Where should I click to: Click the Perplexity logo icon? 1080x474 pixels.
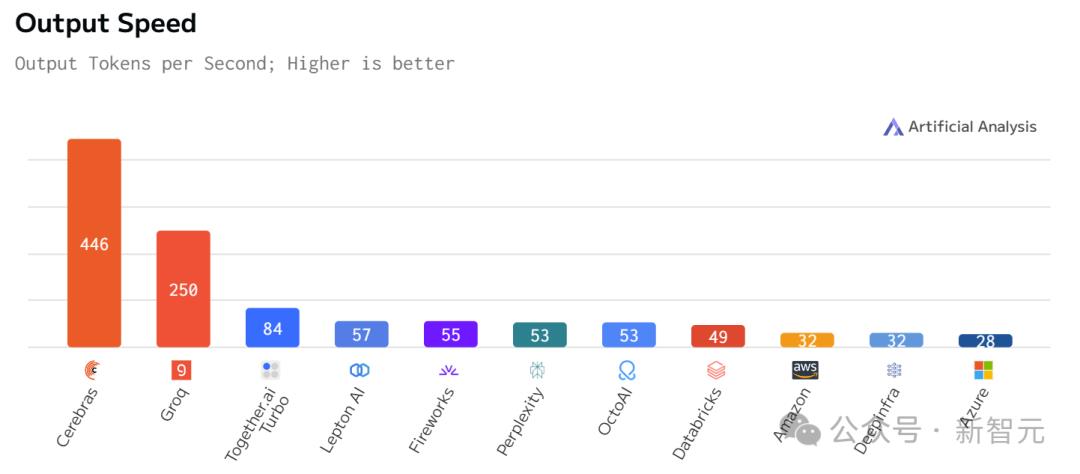tap(538, 370)
